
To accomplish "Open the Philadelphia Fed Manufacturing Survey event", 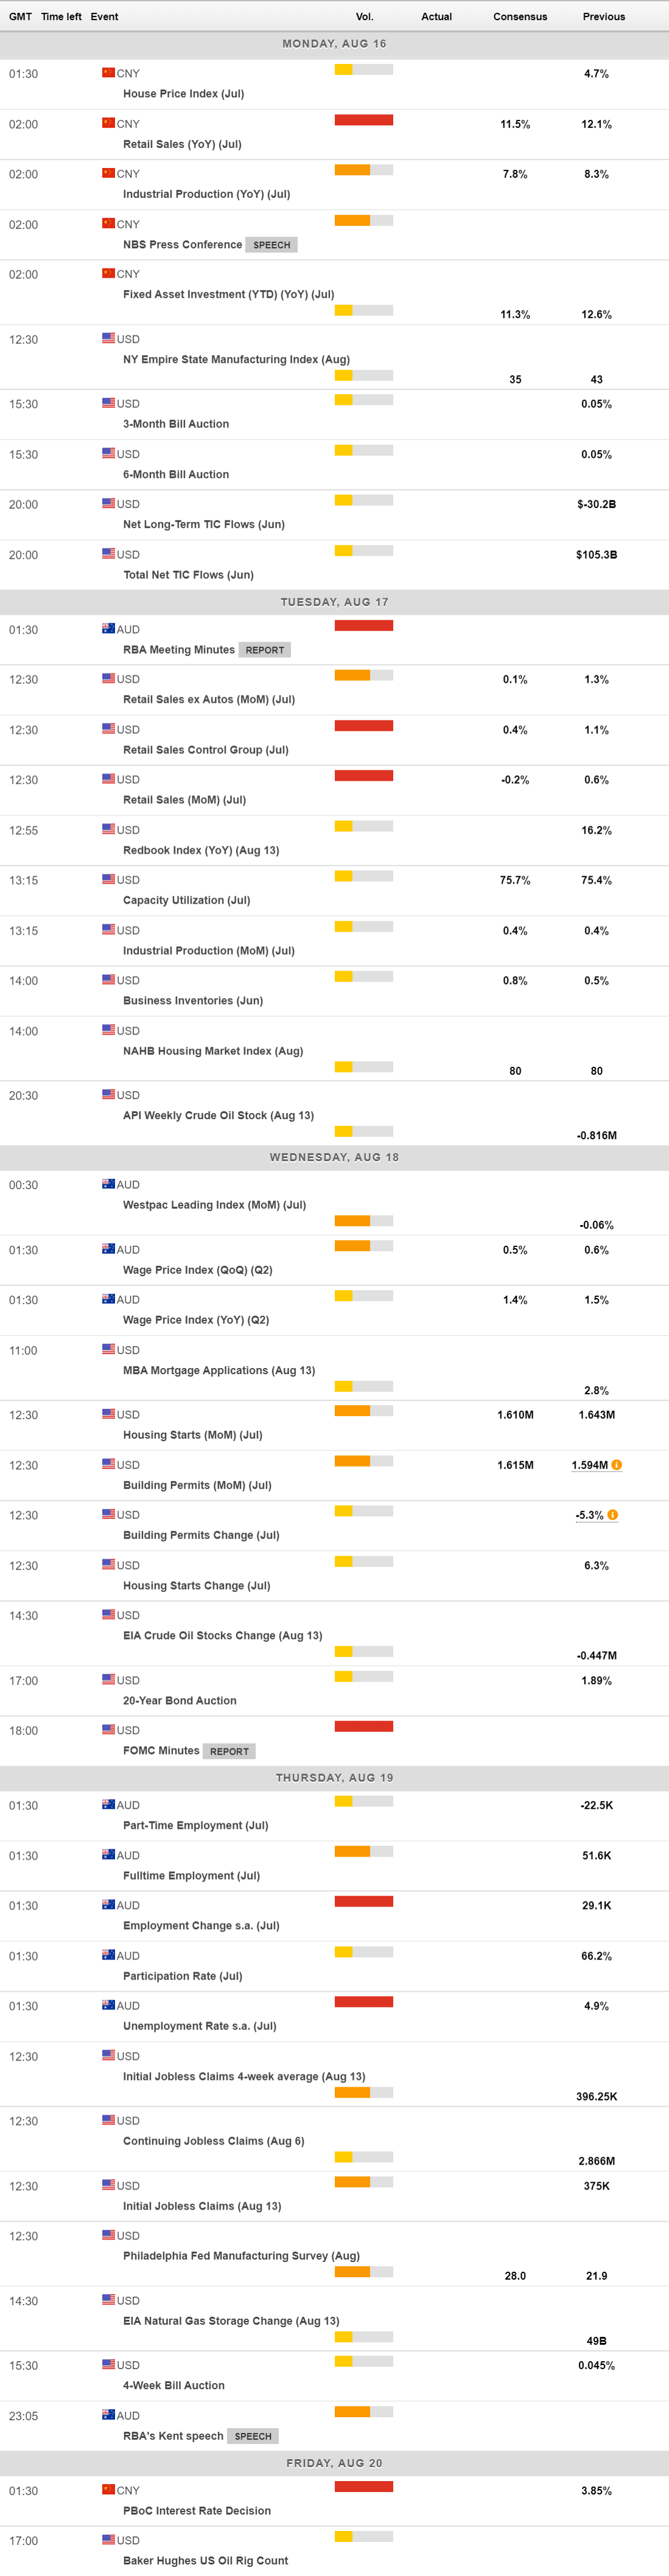I will (x=241, y=2255).
